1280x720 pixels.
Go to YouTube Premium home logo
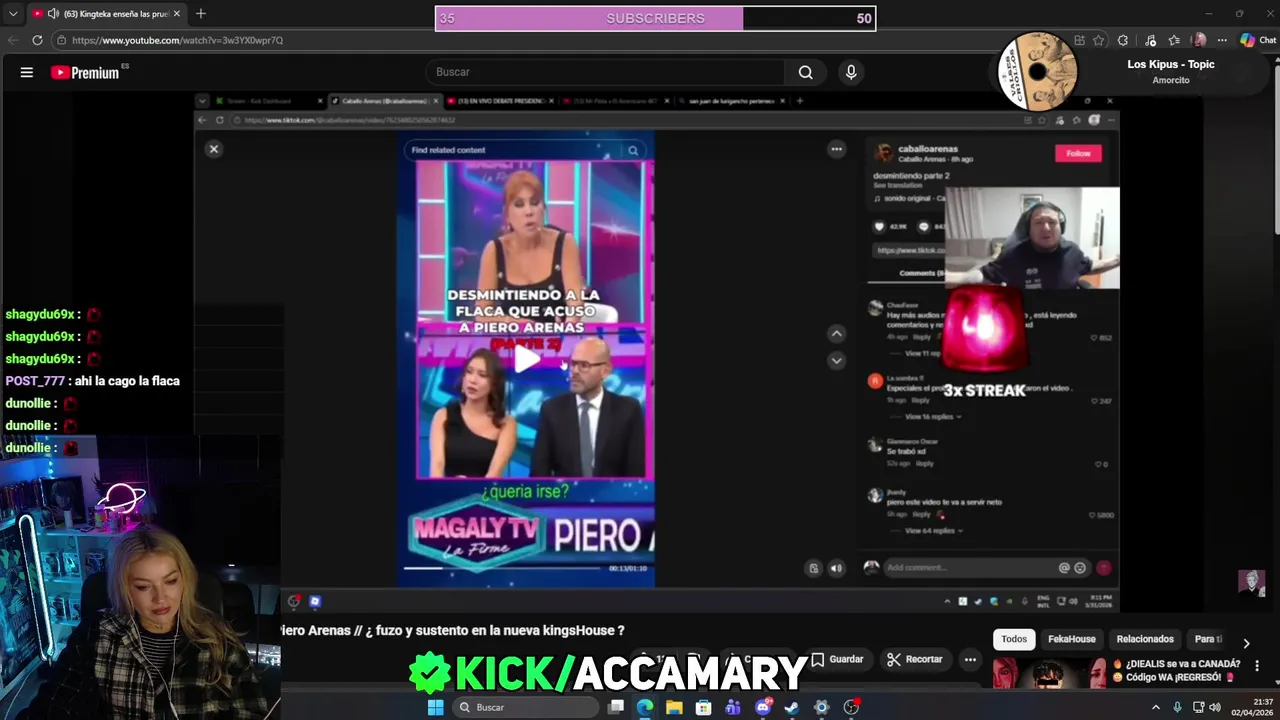pyautogui.click(x=85, y=72)
